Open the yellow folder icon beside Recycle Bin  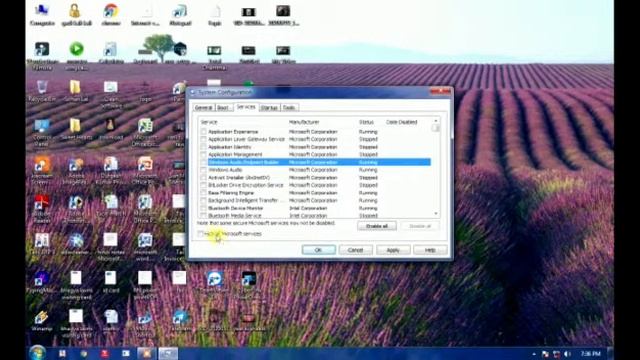76,91
